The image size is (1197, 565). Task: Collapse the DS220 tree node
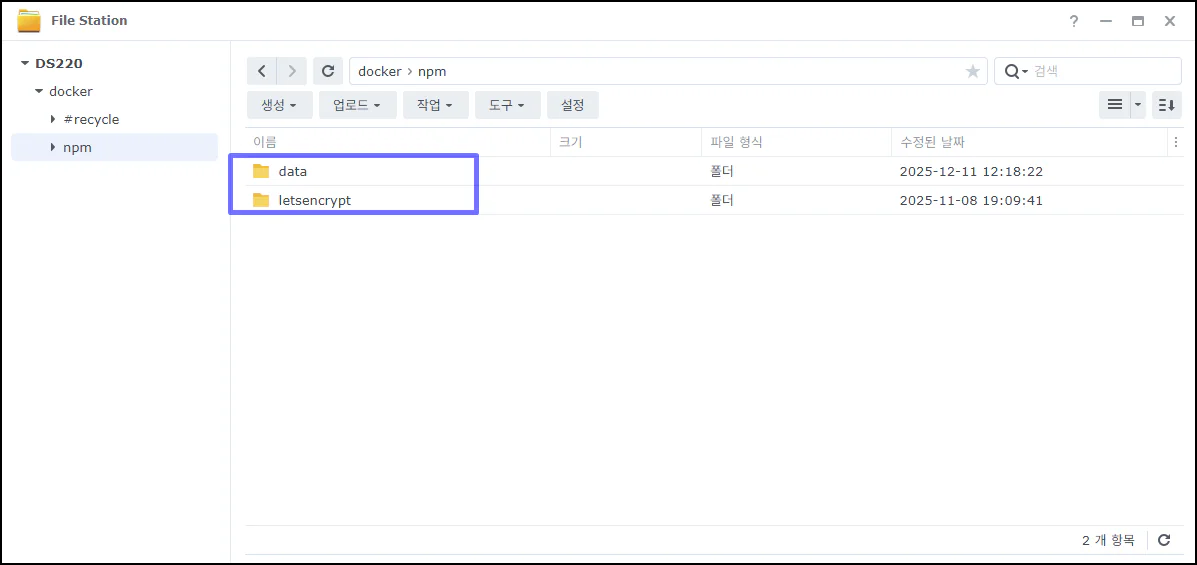pos(25,64)
